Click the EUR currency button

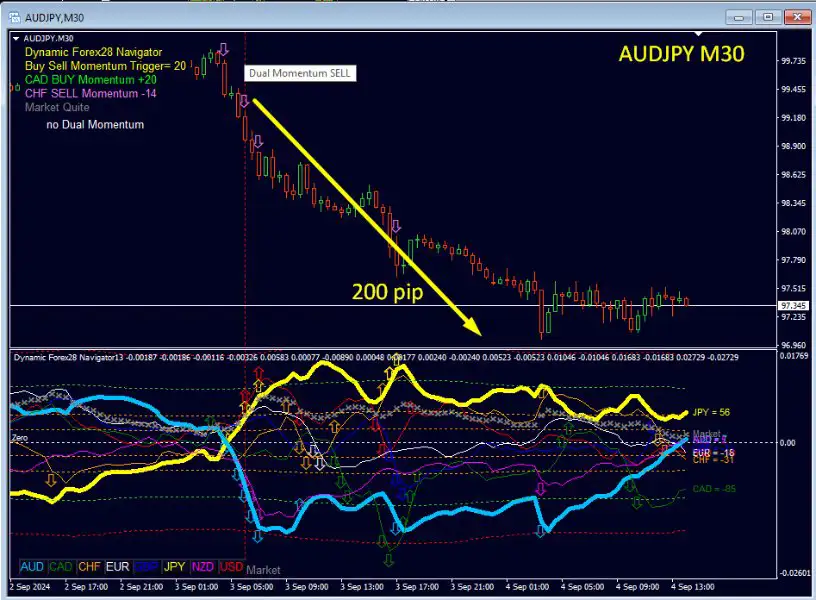click(118, 568)
